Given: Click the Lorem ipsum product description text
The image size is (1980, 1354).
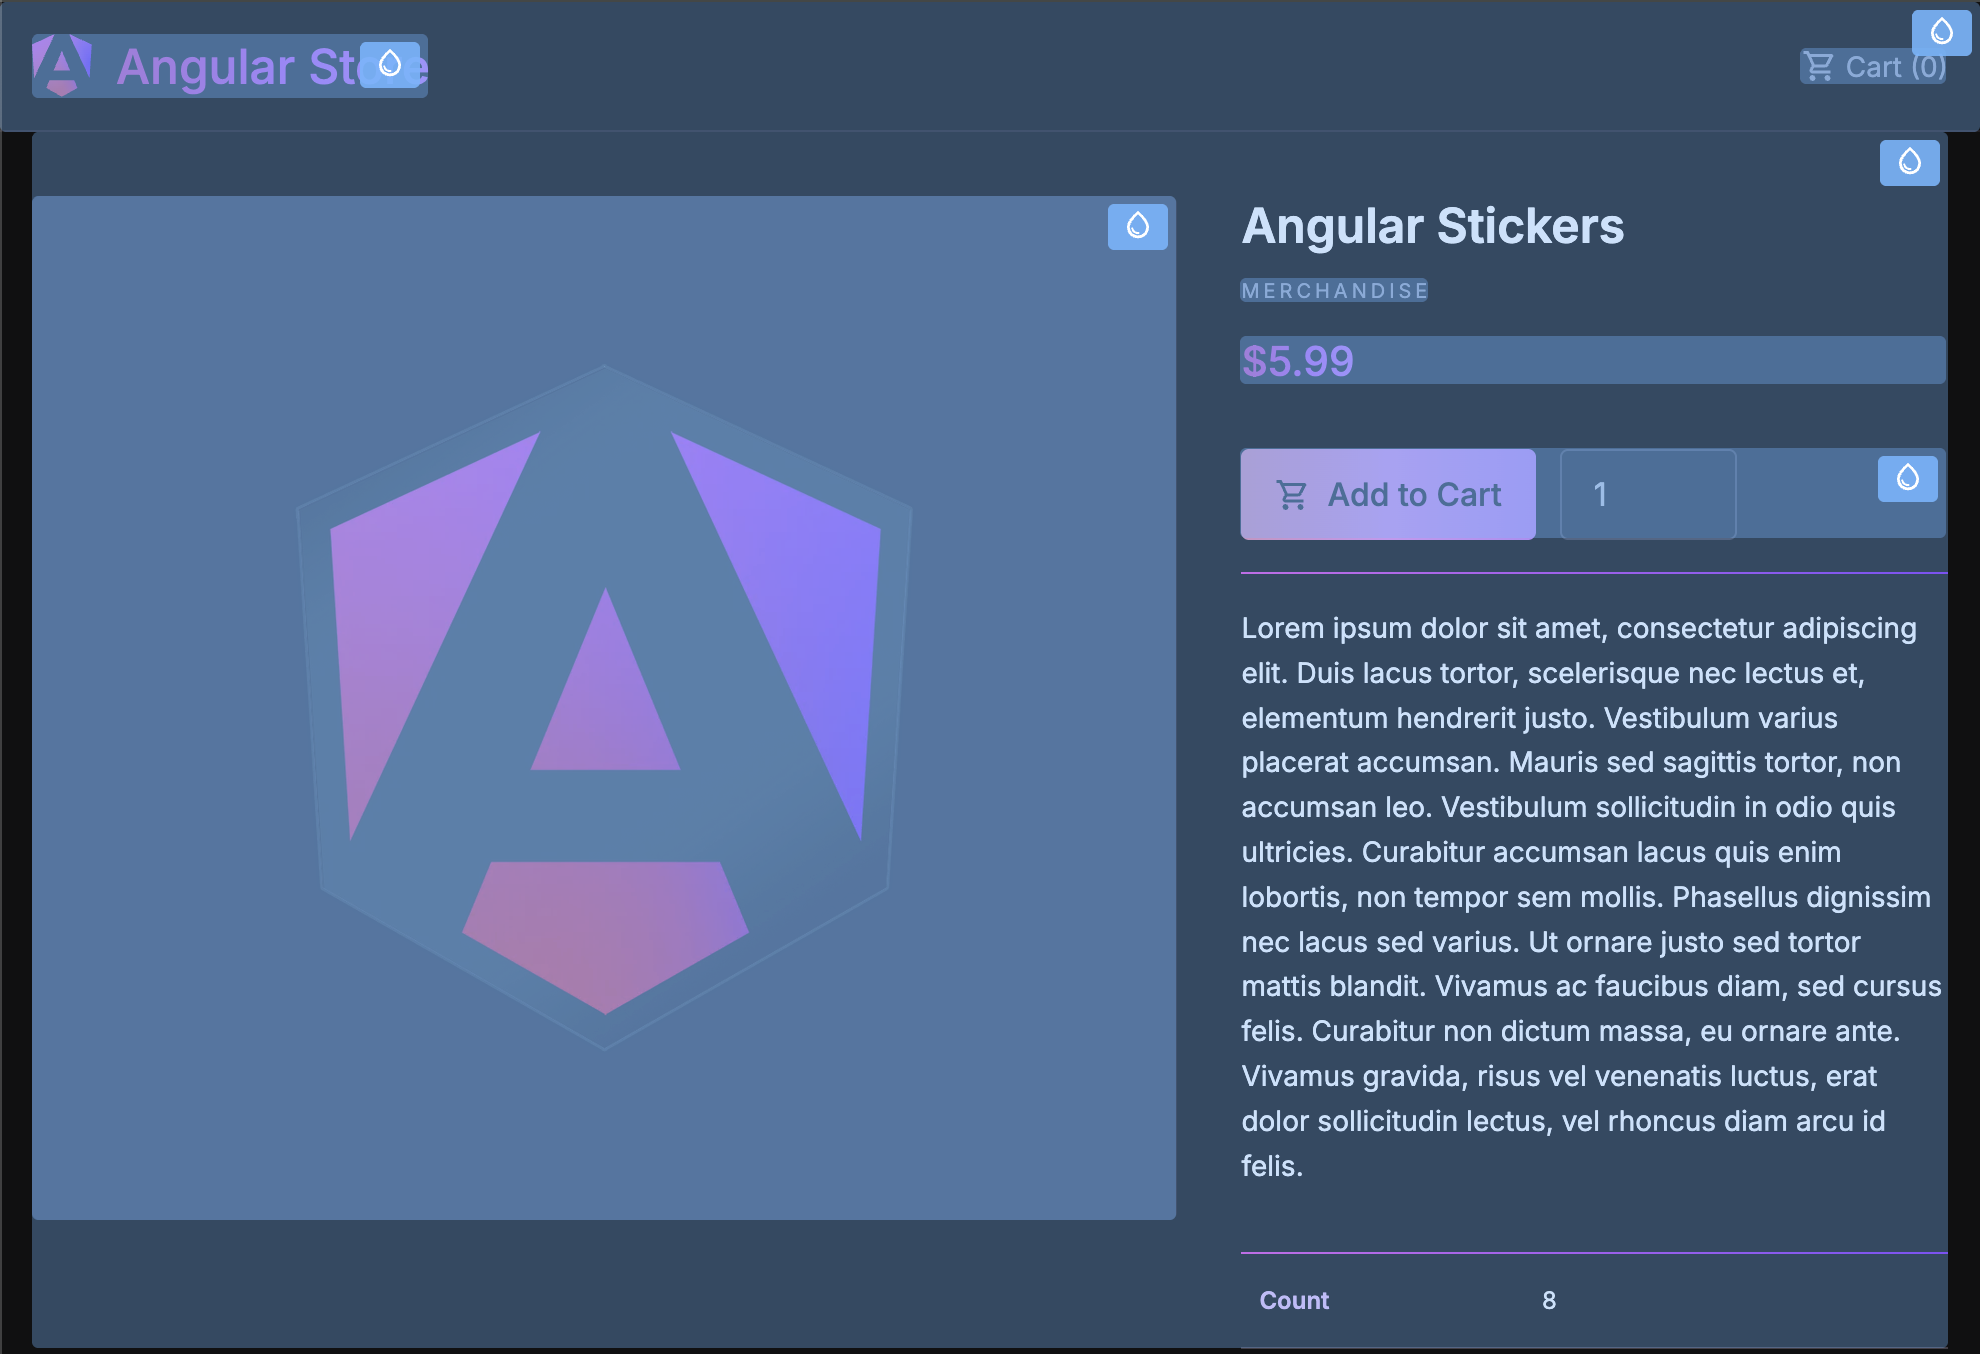Looking at the screenshot, I should click(x=1590, y=896).
